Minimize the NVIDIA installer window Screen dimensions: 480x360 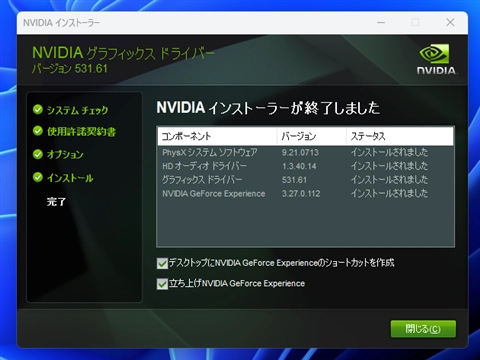pyautogui.click(x=381, y=22)
